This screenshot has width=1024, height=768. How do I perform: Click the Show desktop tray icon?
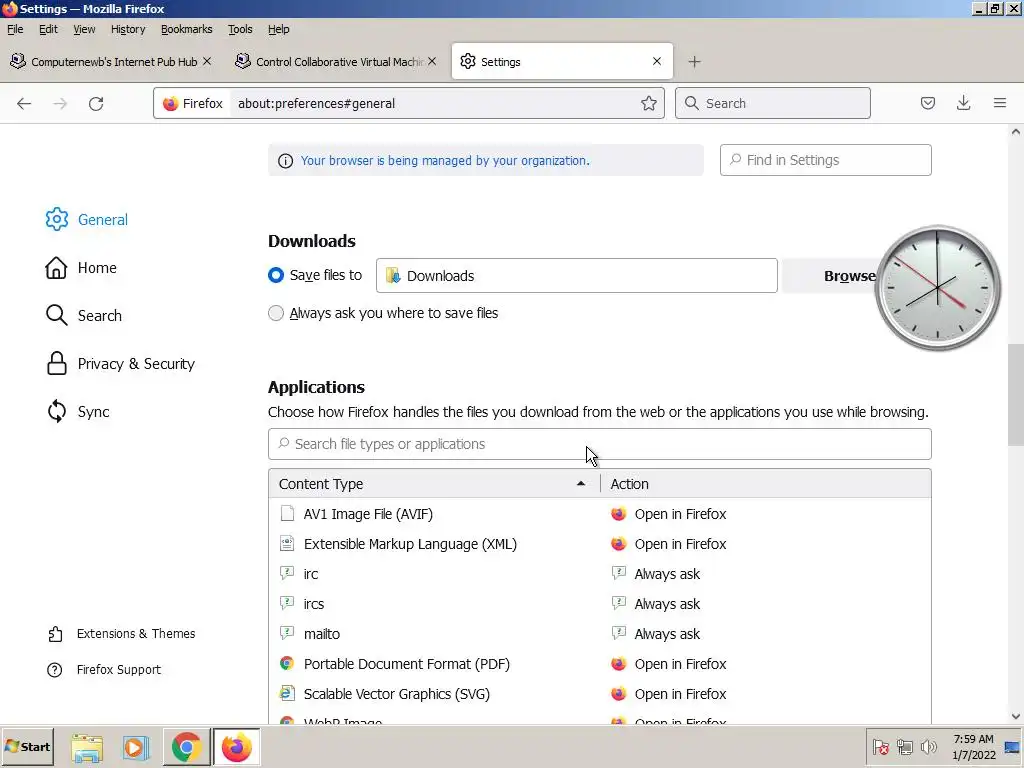tap(1012, 747)
